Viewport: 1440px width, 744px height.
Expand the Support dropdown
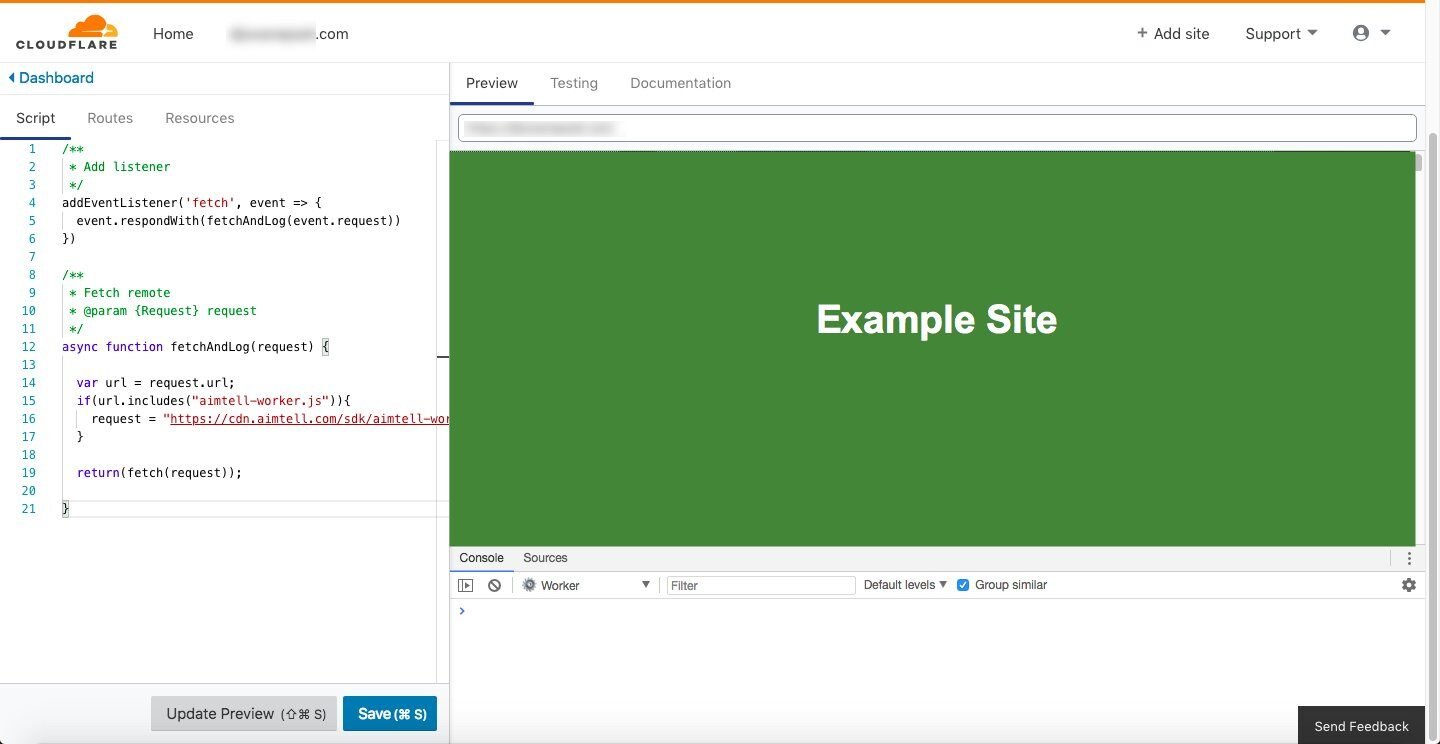(1281, 34)
